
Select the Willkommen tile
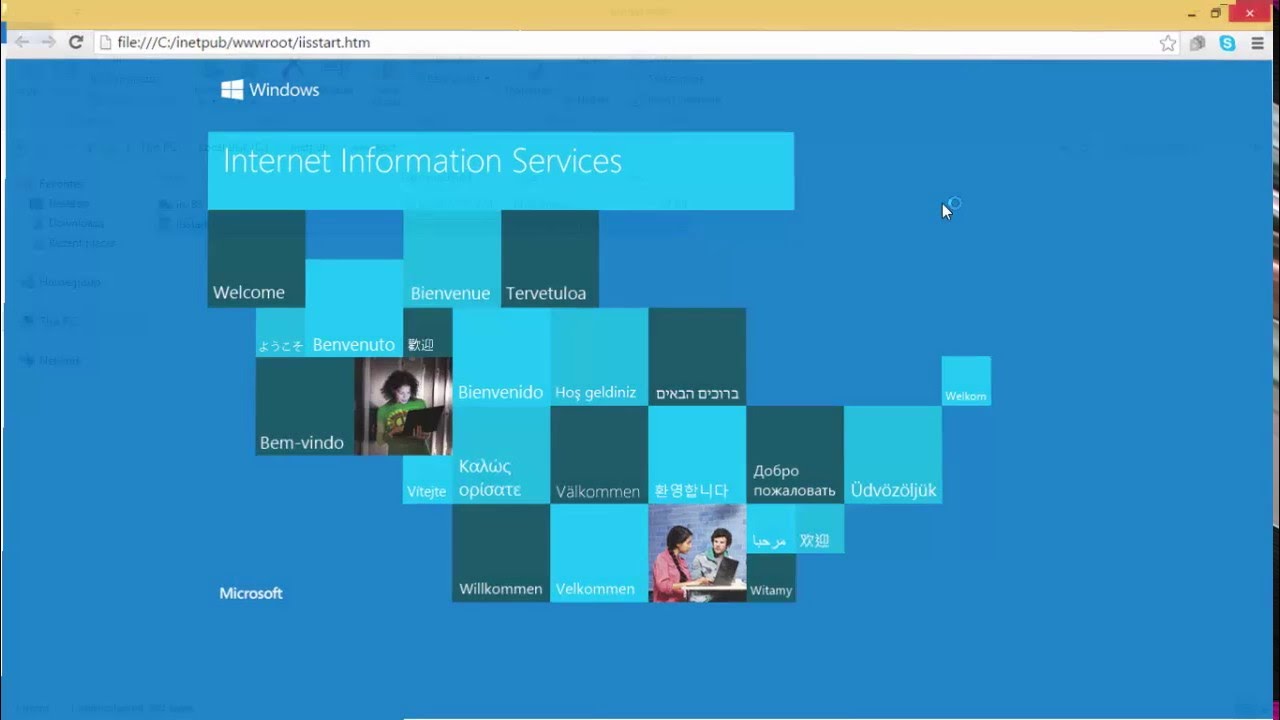(x=501, y=553)
